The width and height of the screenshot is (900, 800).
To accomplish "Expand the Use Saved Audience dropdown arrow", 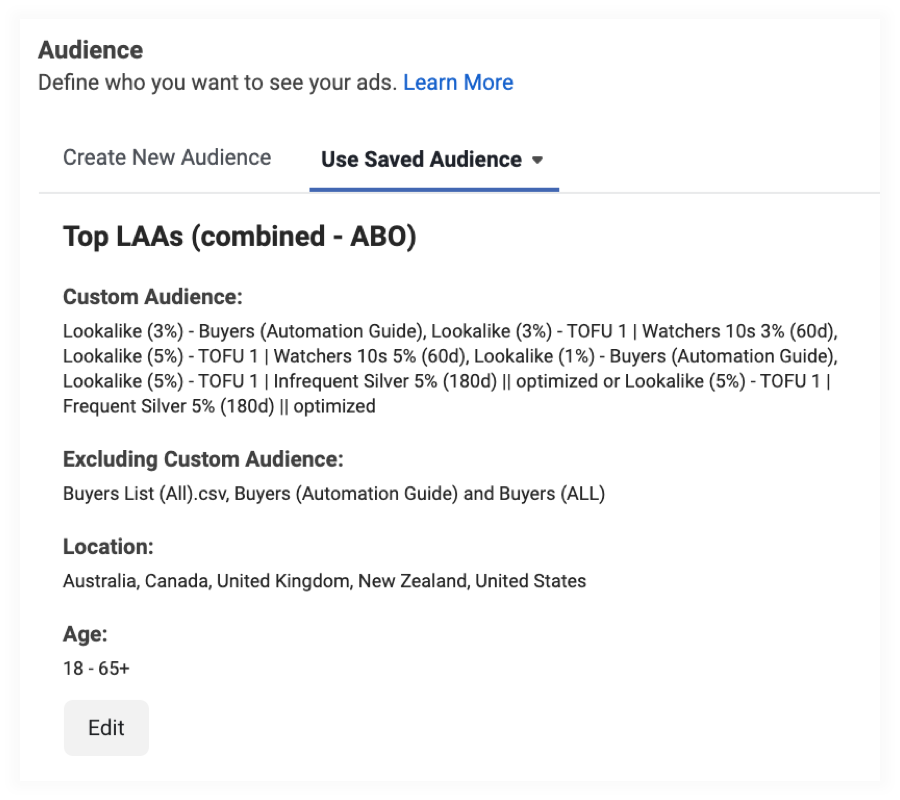I will (x=537, y=160).
